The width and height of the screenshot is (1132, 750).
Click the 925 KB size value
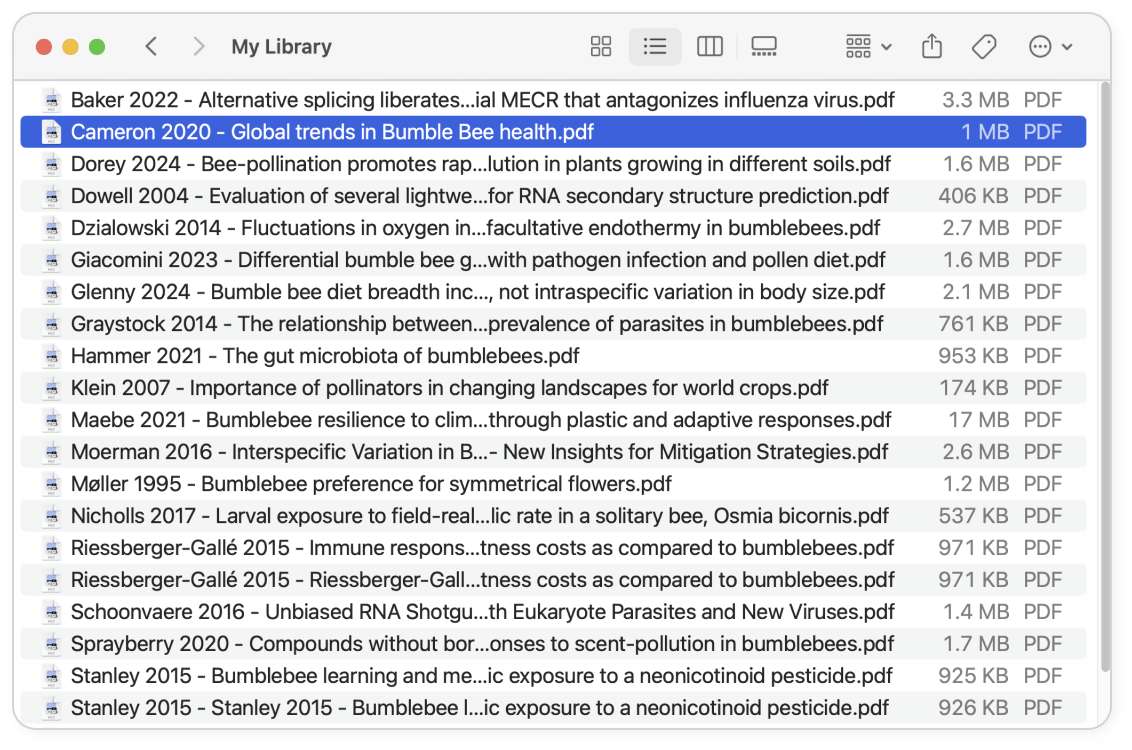point(973,676)
